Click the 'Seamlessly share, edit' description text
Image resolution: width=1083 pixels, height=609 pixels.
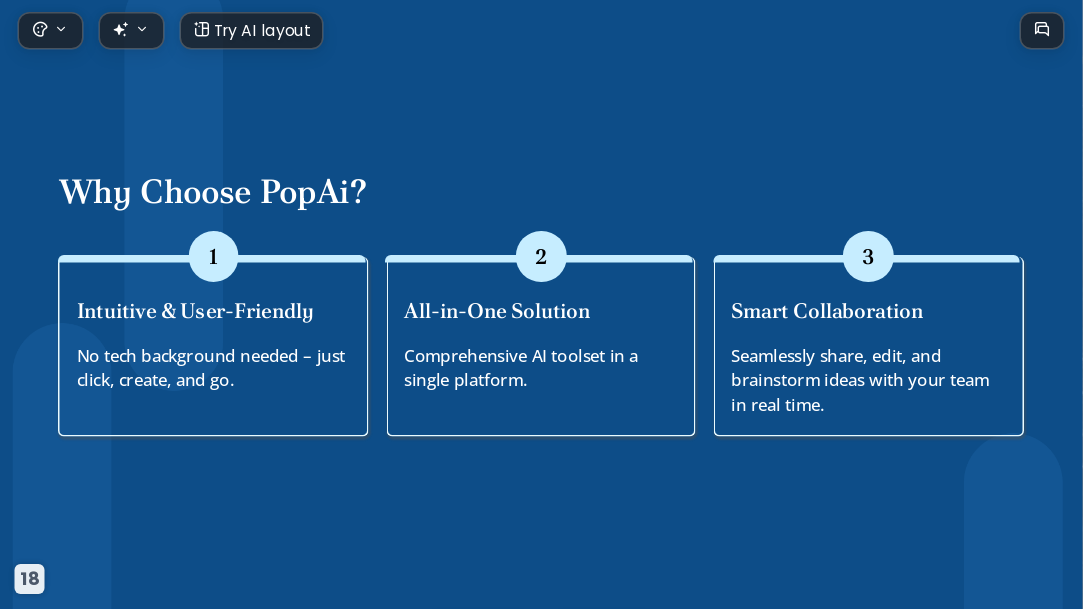pyautogui.click(x=861, y=380)
